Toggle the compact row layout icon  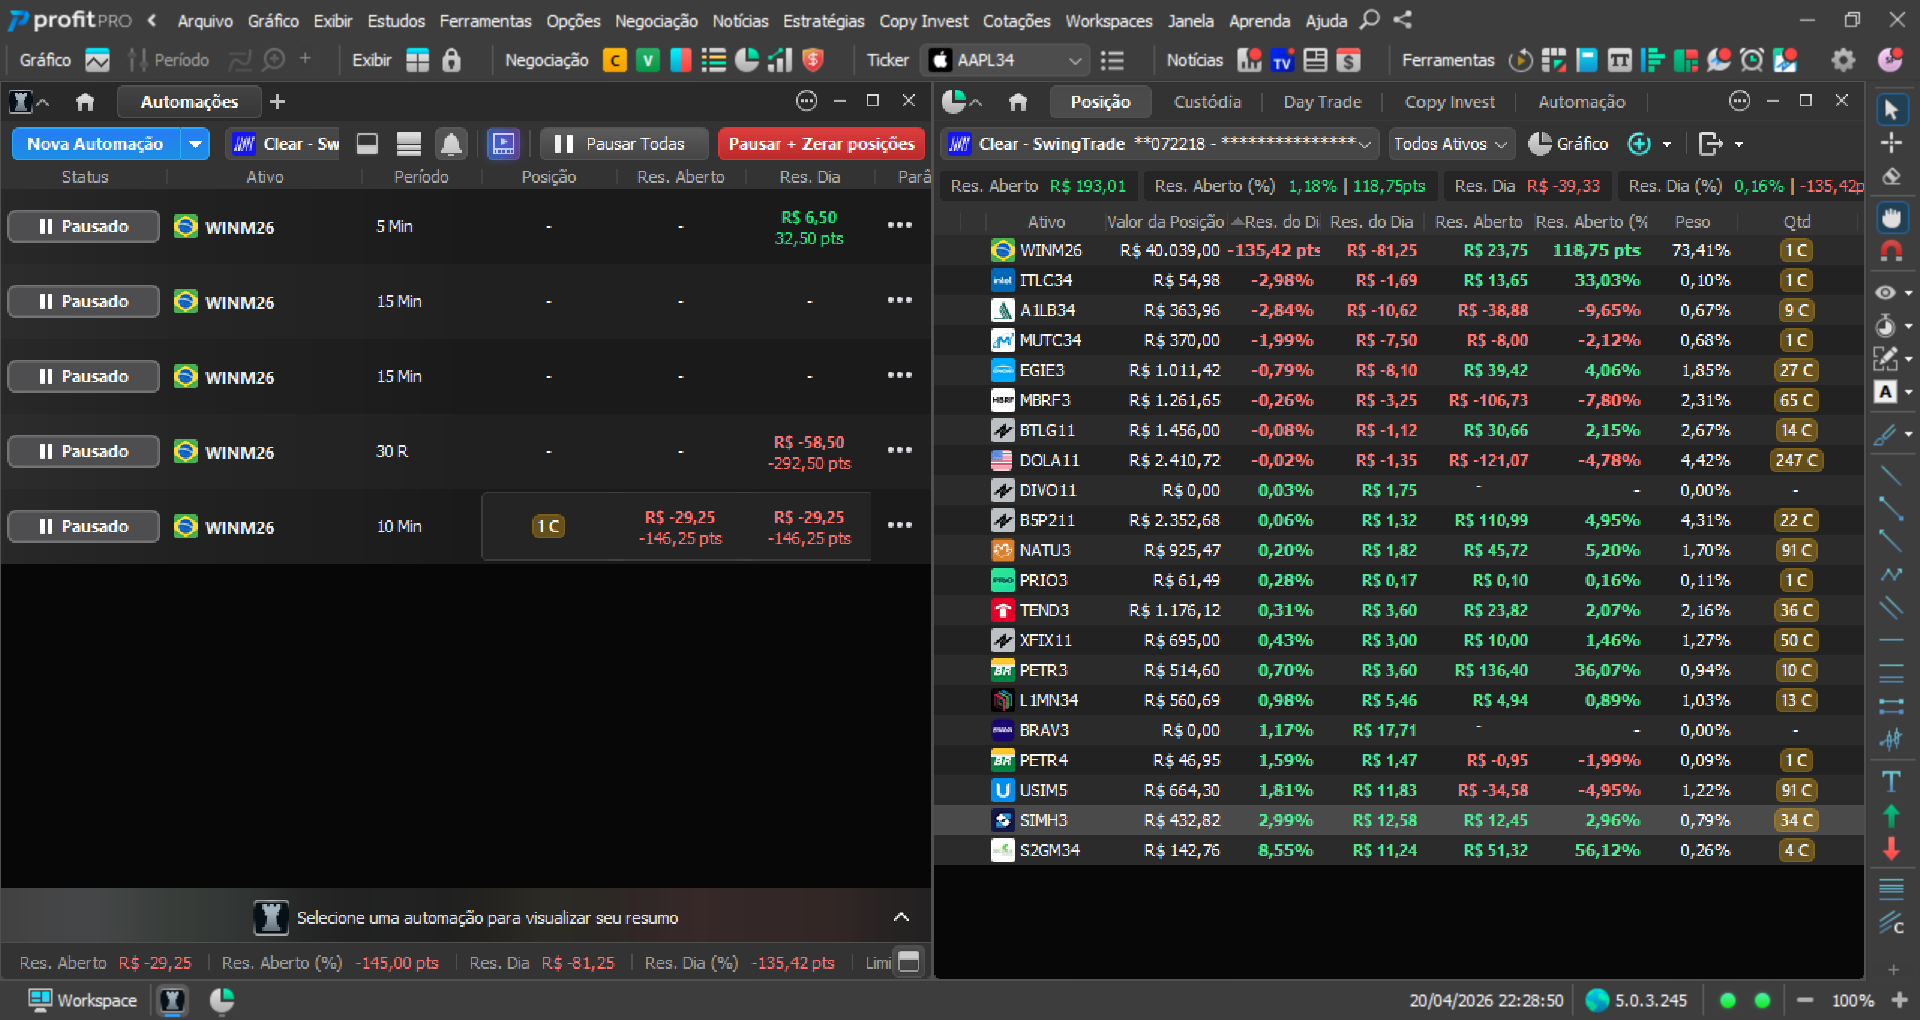(367, 144)
